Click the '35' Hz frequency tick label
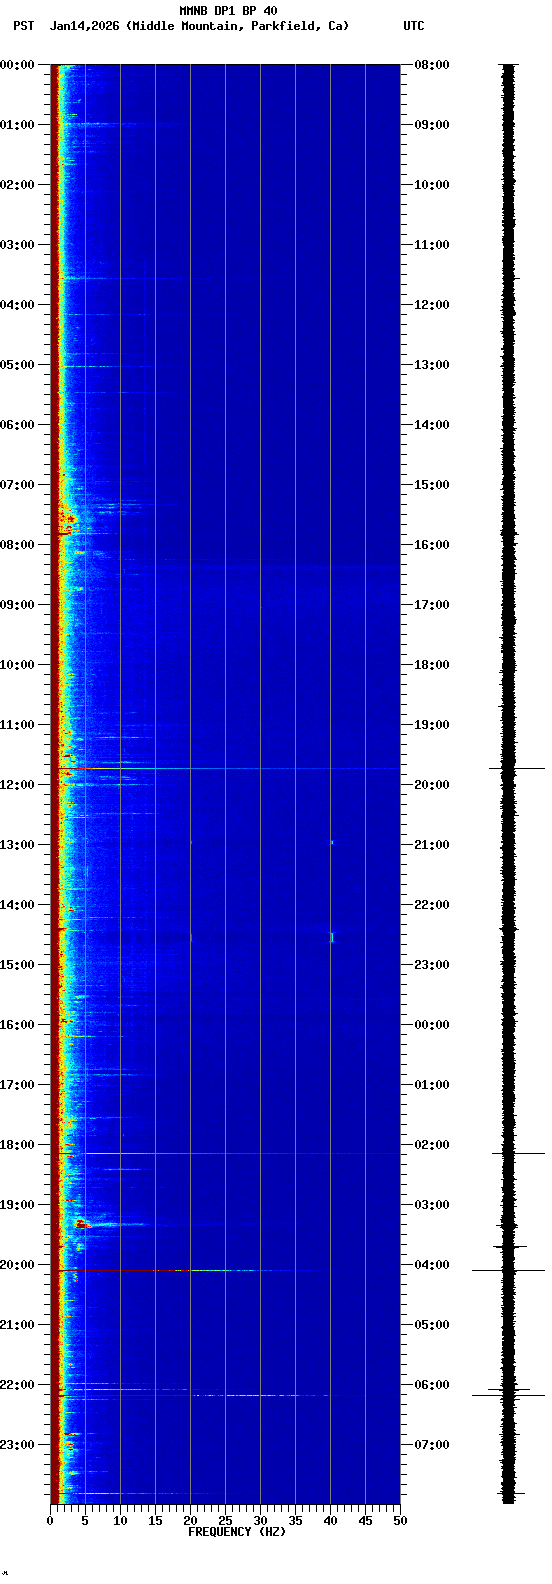The height and width of the screenshot is (1584, 552). point(295,1521)
